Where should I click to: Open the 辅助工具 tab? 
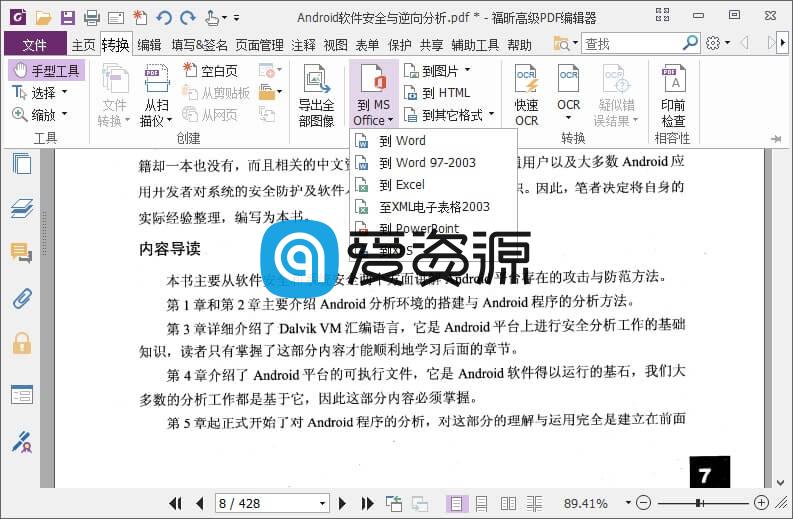[475, 45]
